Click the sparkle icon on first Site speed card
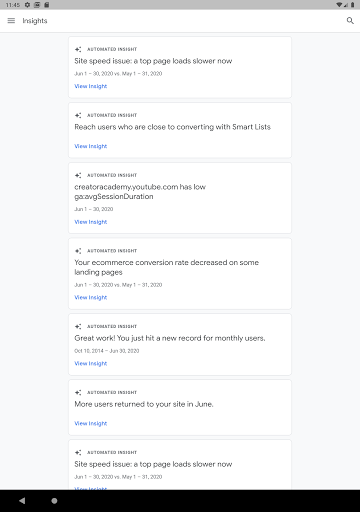 coord(78,49)
